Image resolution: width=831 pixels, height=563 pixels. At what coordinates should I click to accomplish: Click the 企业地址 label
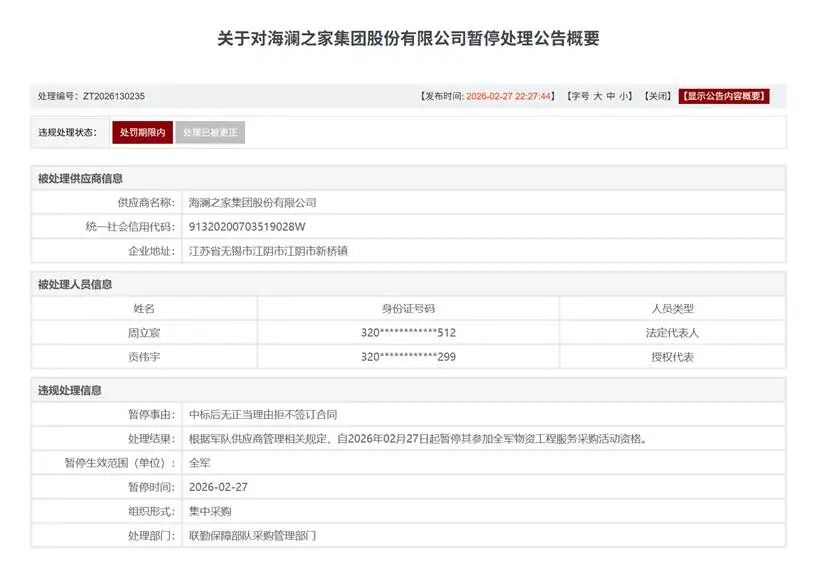point(151,251)
